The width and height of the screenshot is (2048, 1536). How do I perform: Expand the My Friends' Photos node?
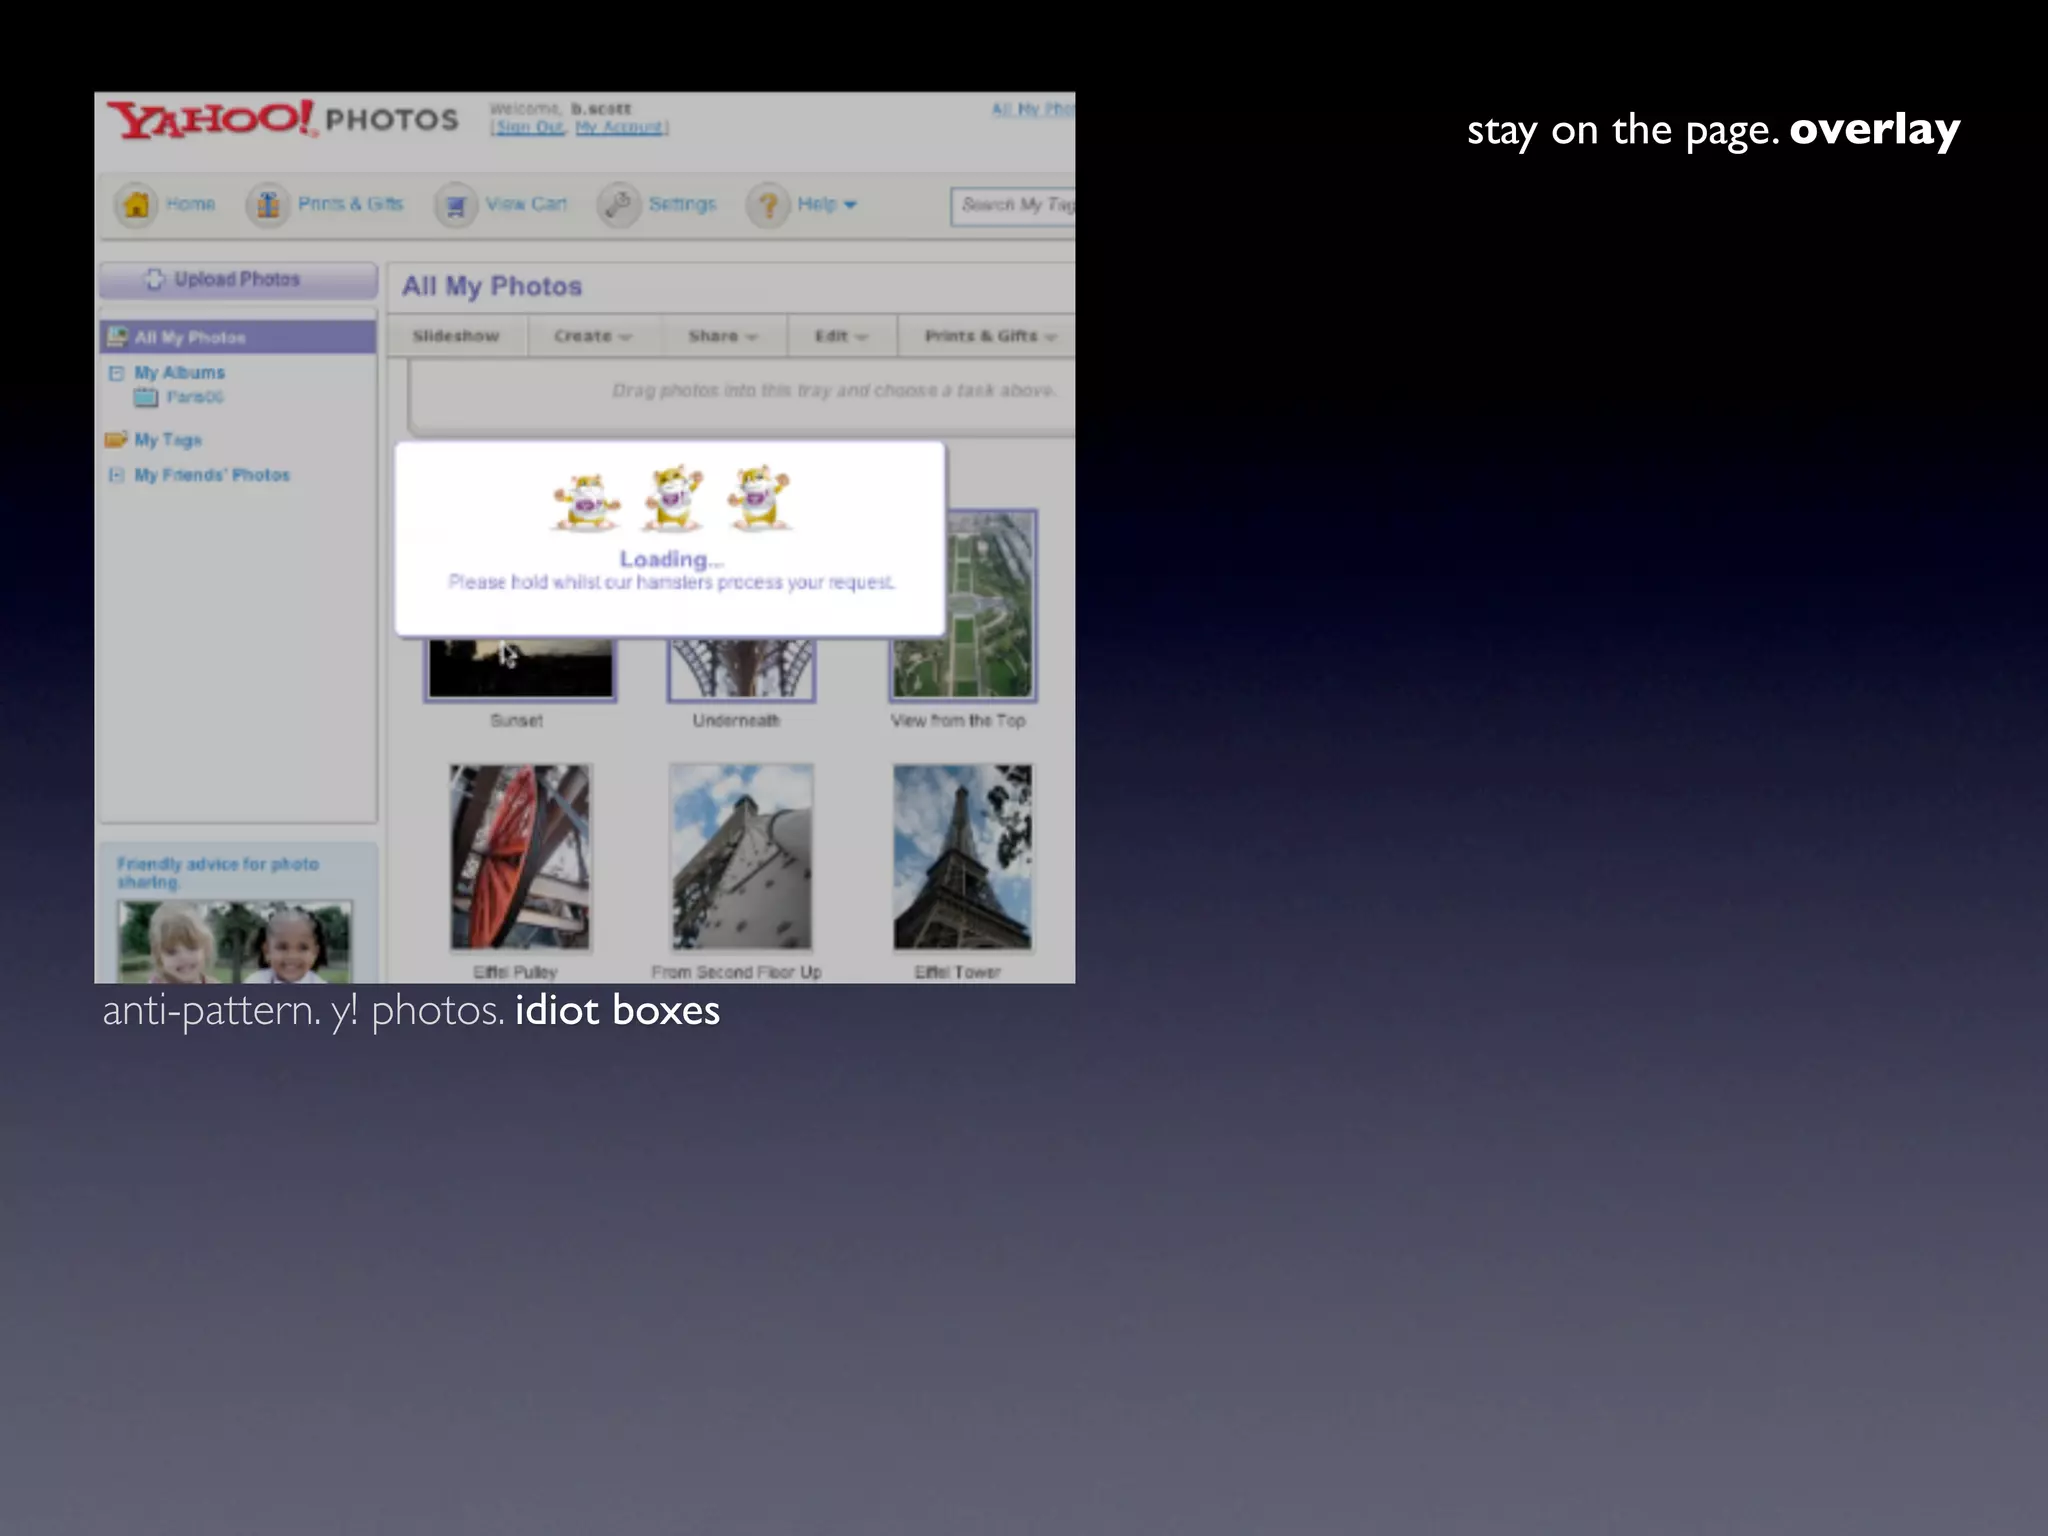pos(116,475)
